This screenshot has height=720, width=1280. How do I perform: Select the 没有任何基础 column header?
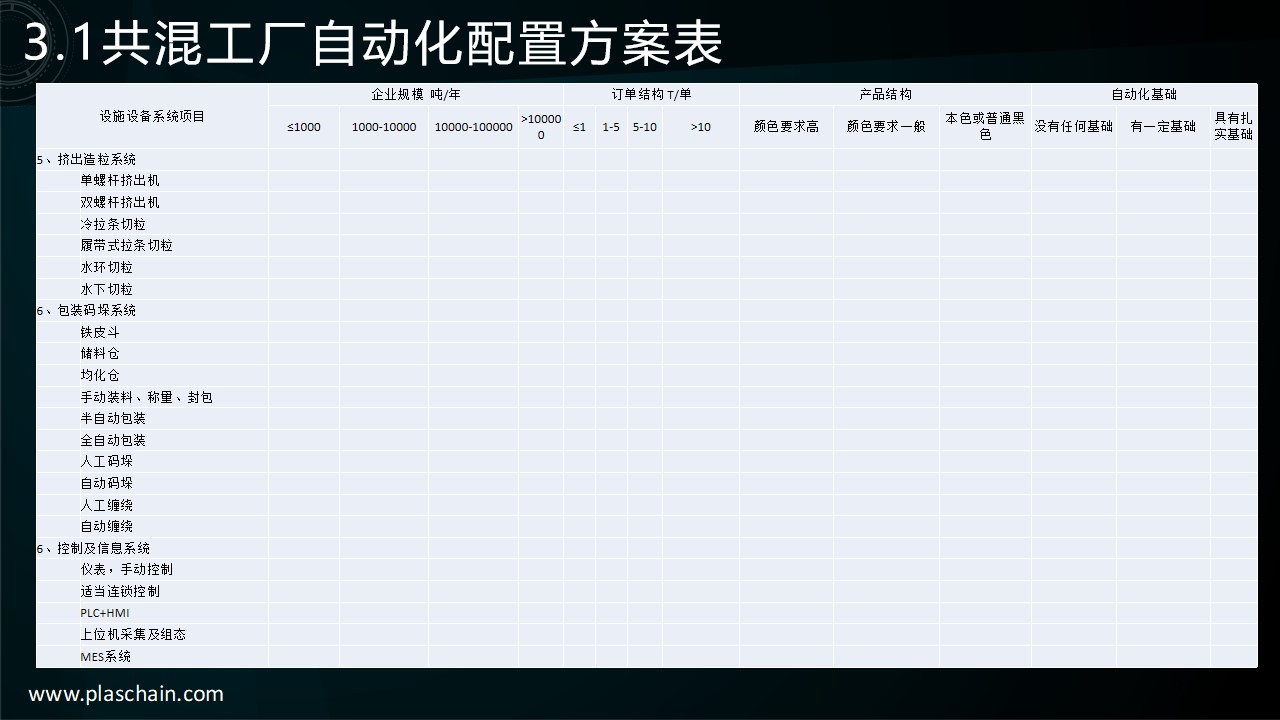coord(1073,127)
